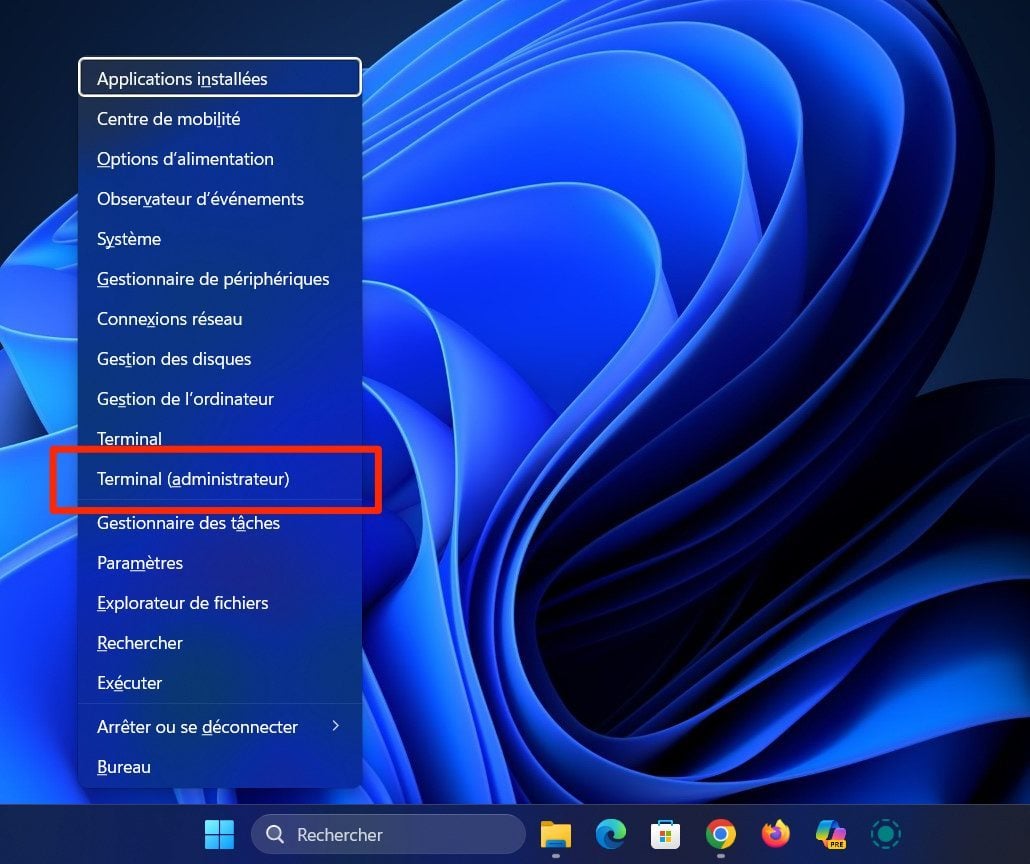
Task: Open Centre de mobilité
Action: (x=219, y=119)
